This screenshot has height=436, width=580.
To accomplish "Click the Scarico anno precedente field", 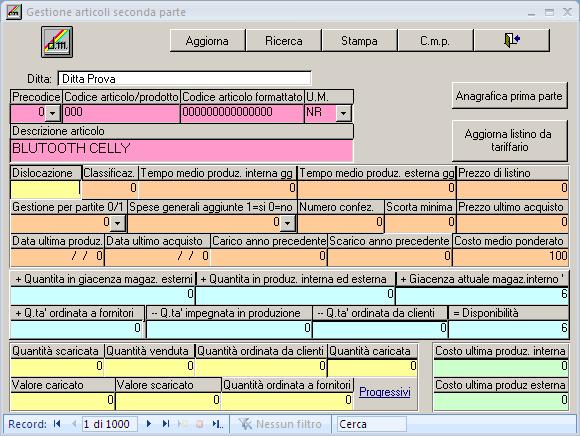I will [x=390, y=257].
